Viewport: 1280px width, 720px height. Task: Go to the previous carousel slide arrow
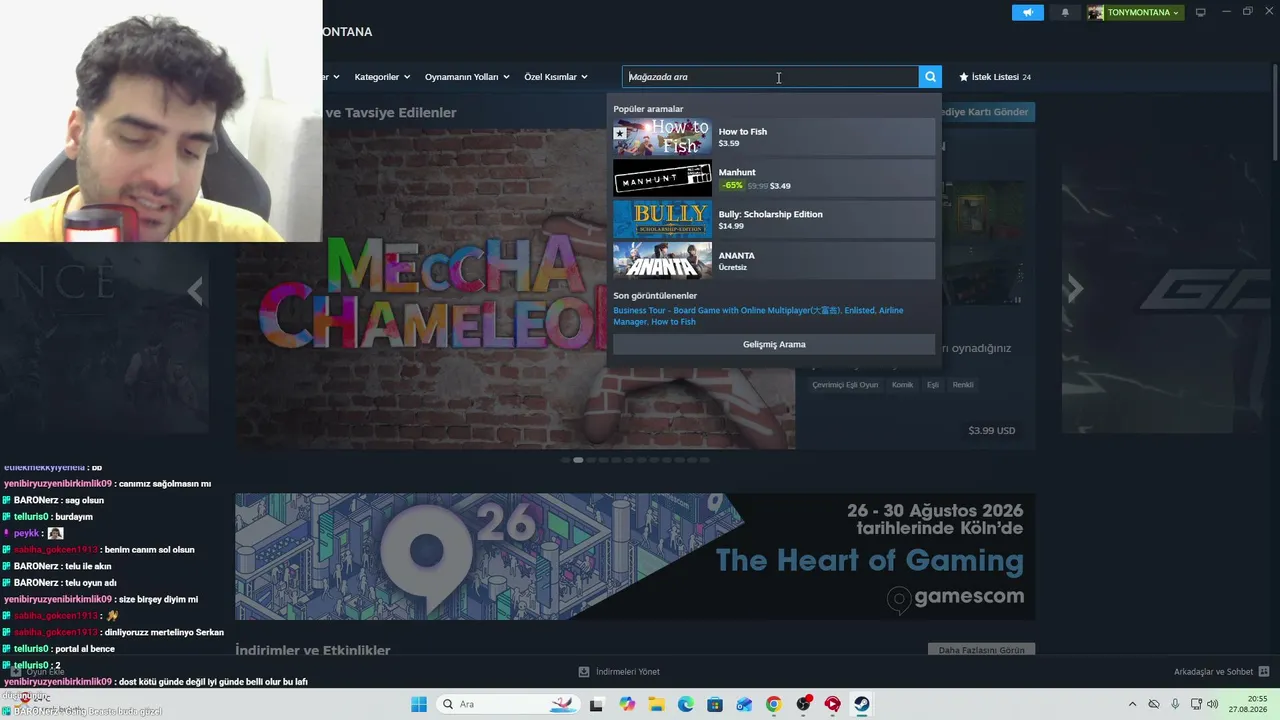pyautogui.click(x=195, y=291)
